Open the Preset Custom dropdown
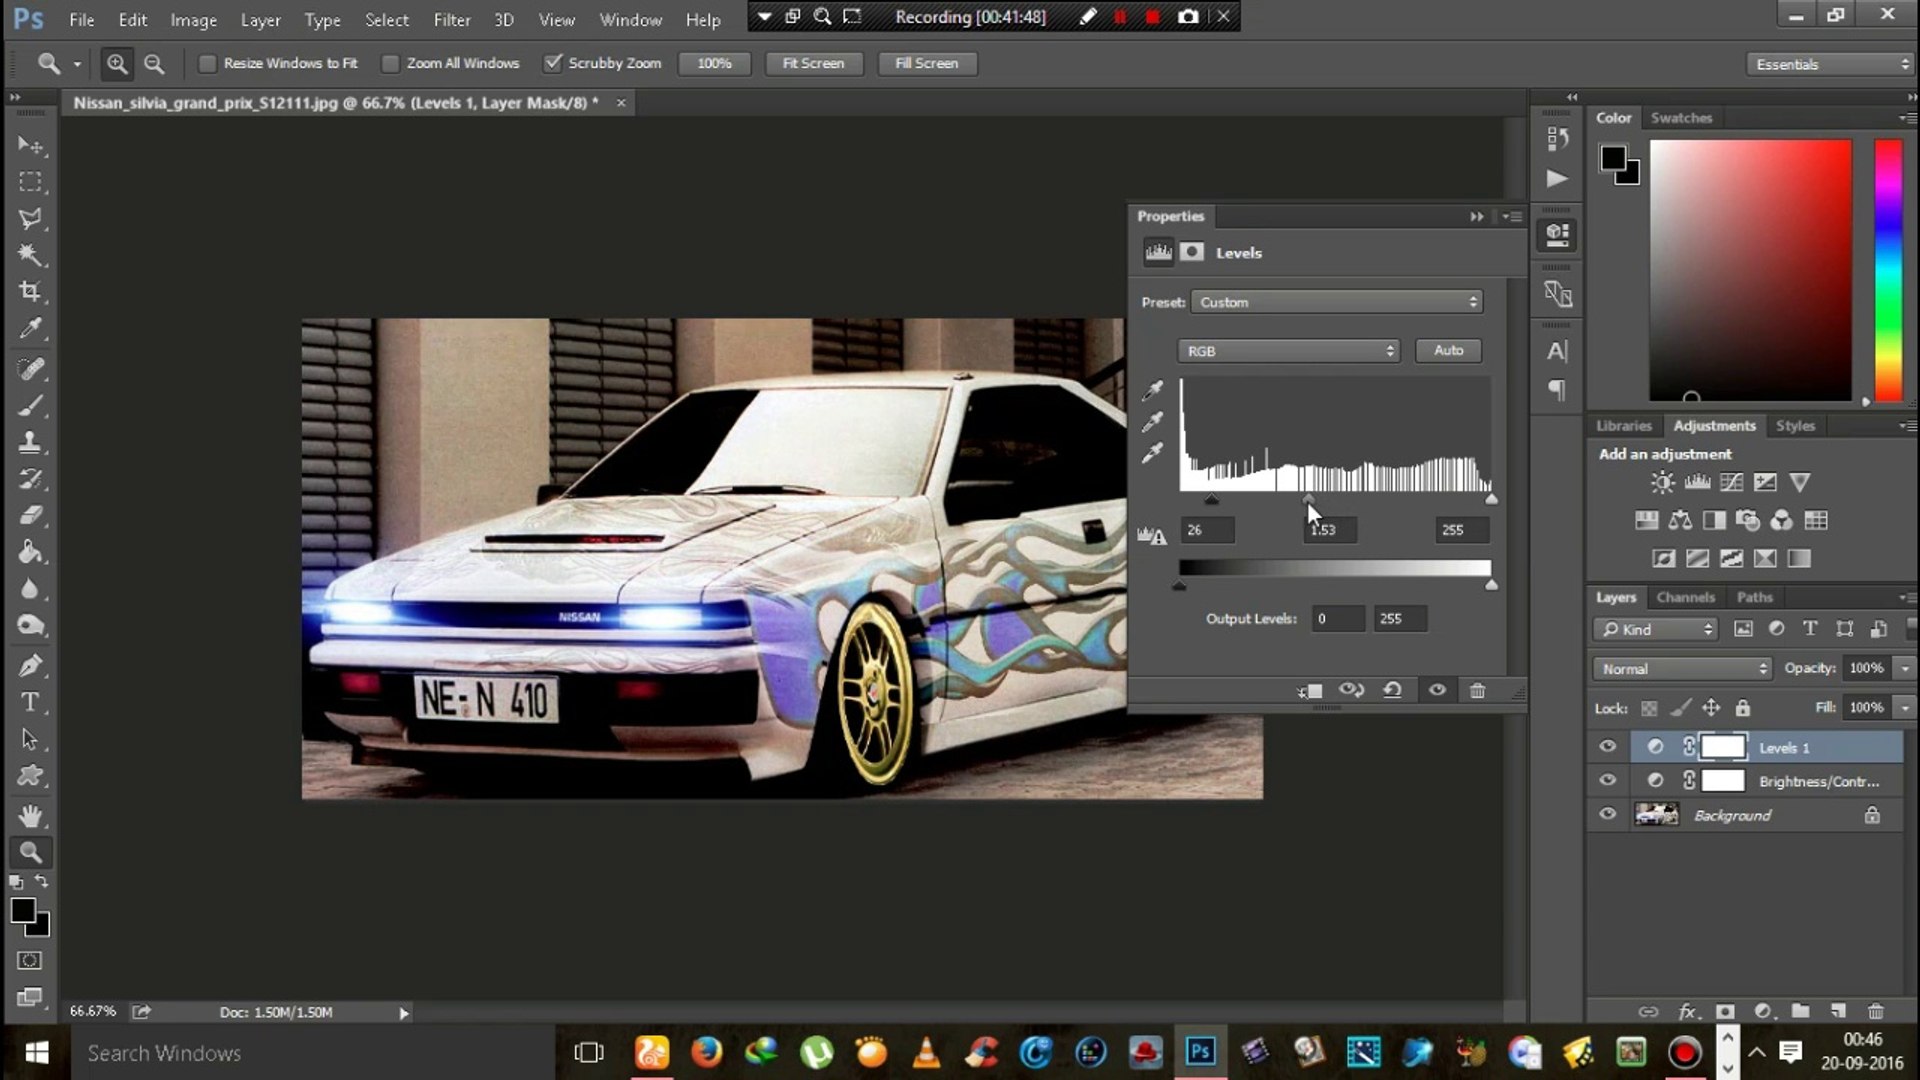Viewport: 1920px width, 1080px height. 1336,302
